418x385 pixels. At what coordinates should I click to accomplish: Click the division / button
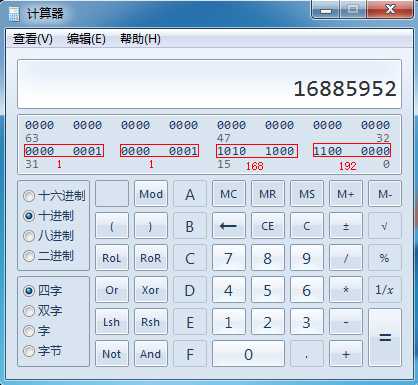(346, 258)
